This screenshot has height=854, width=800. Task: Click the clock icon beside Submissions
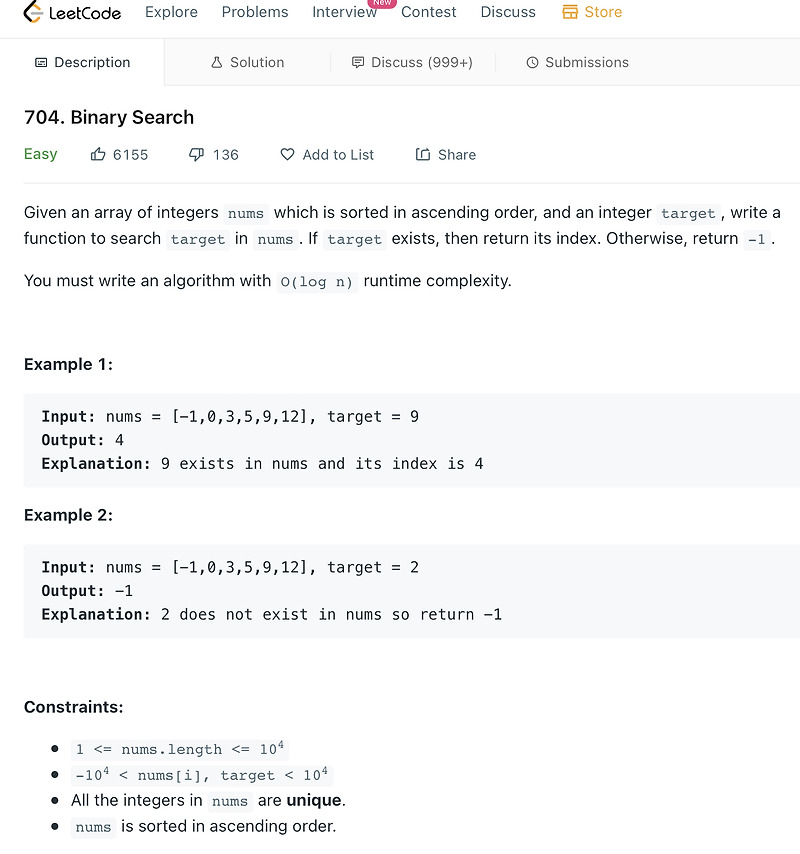coord(533,63)
